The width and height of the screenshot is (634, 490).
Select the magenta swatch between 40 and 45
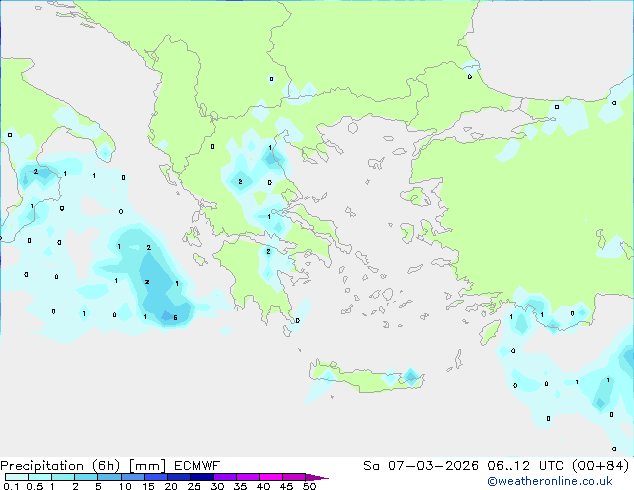[x=271, y=477]
